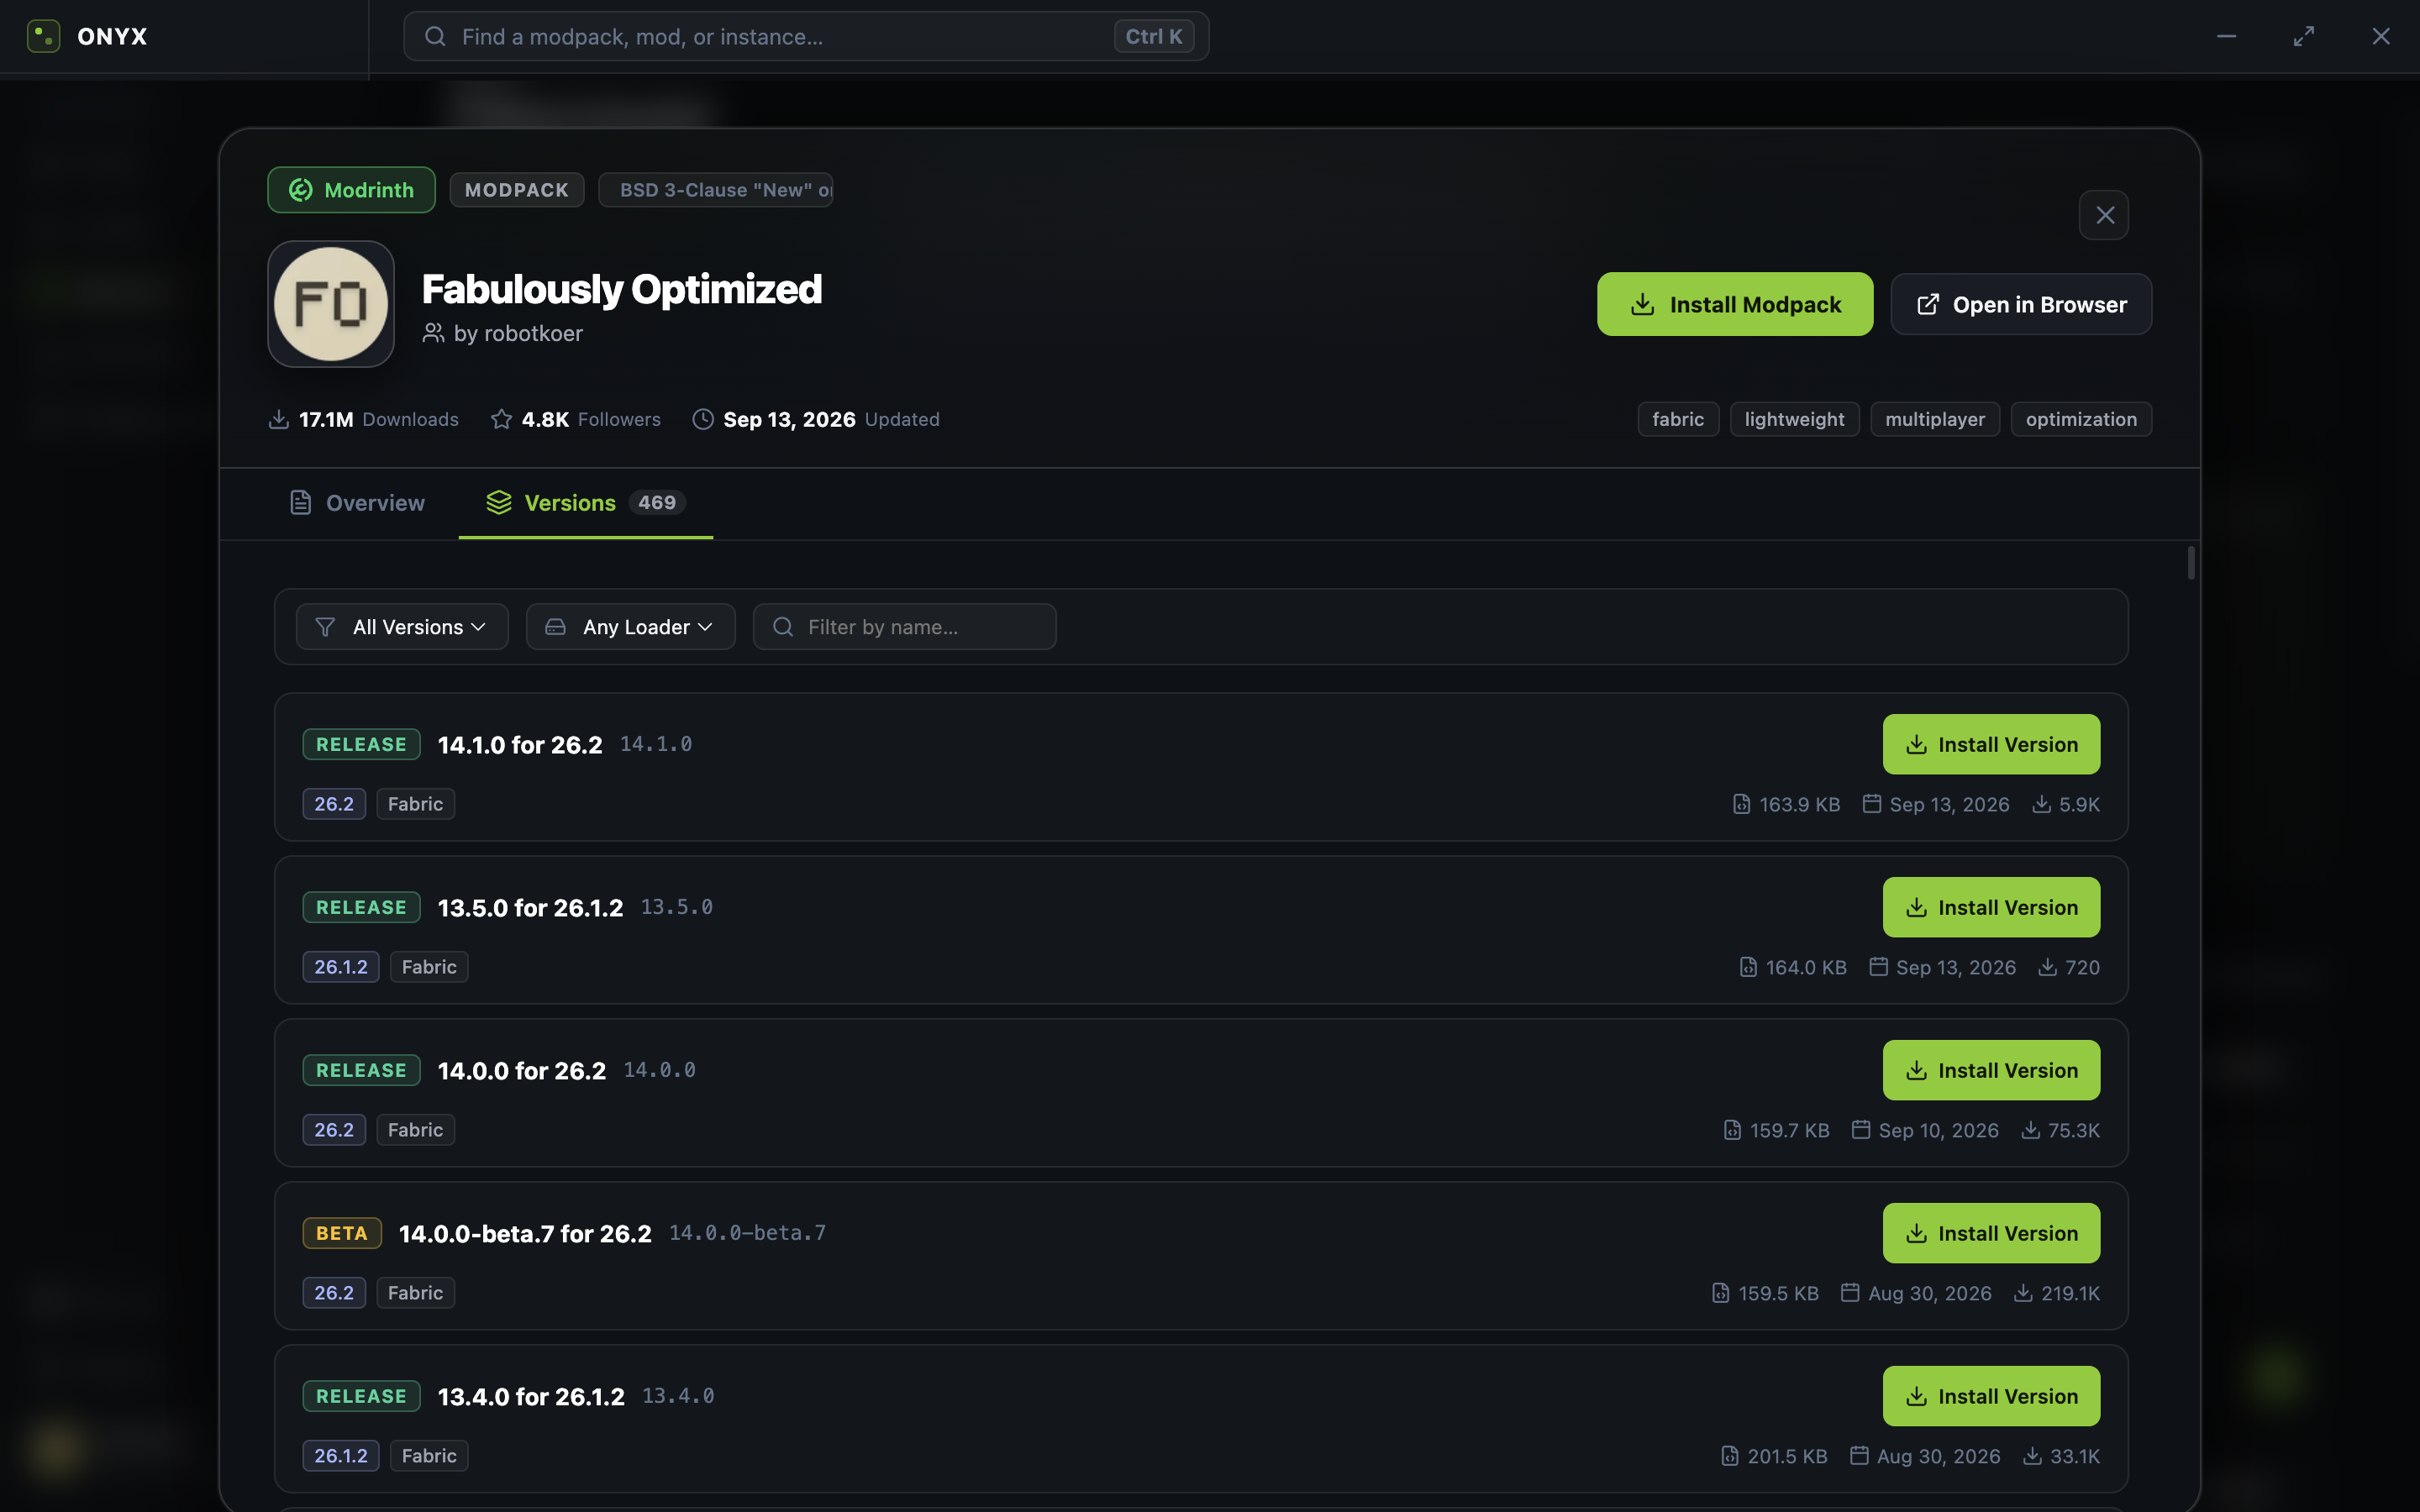
Task: Click the file icon beside 164.0 KB
Action: [1748, 967]
